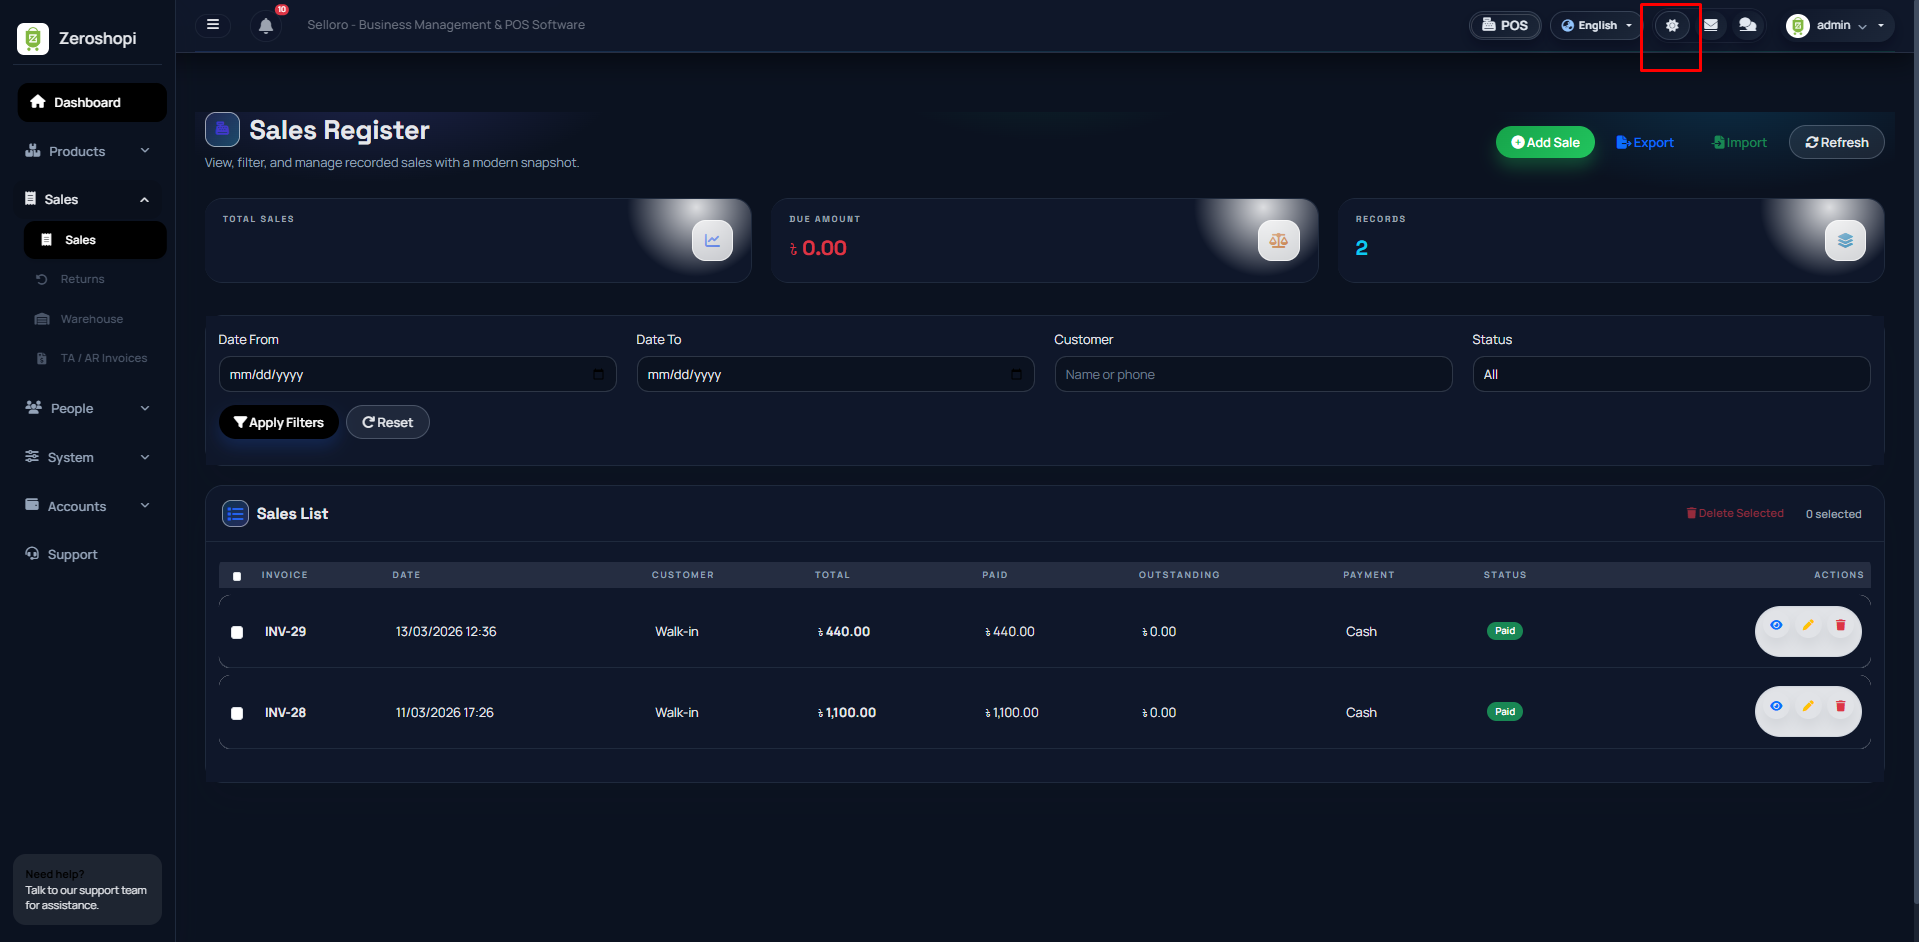
Task: Delete invoice INV-28 with trash icon
Action: tap(1840, 706)
